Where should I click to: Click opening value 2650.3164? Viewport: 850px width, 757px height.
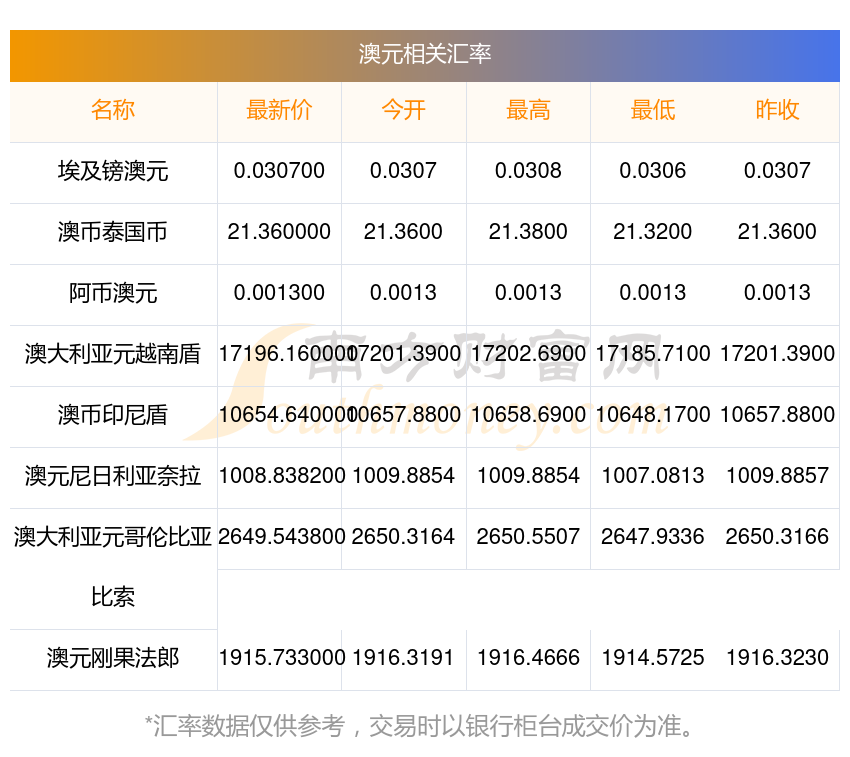[403, 536]
